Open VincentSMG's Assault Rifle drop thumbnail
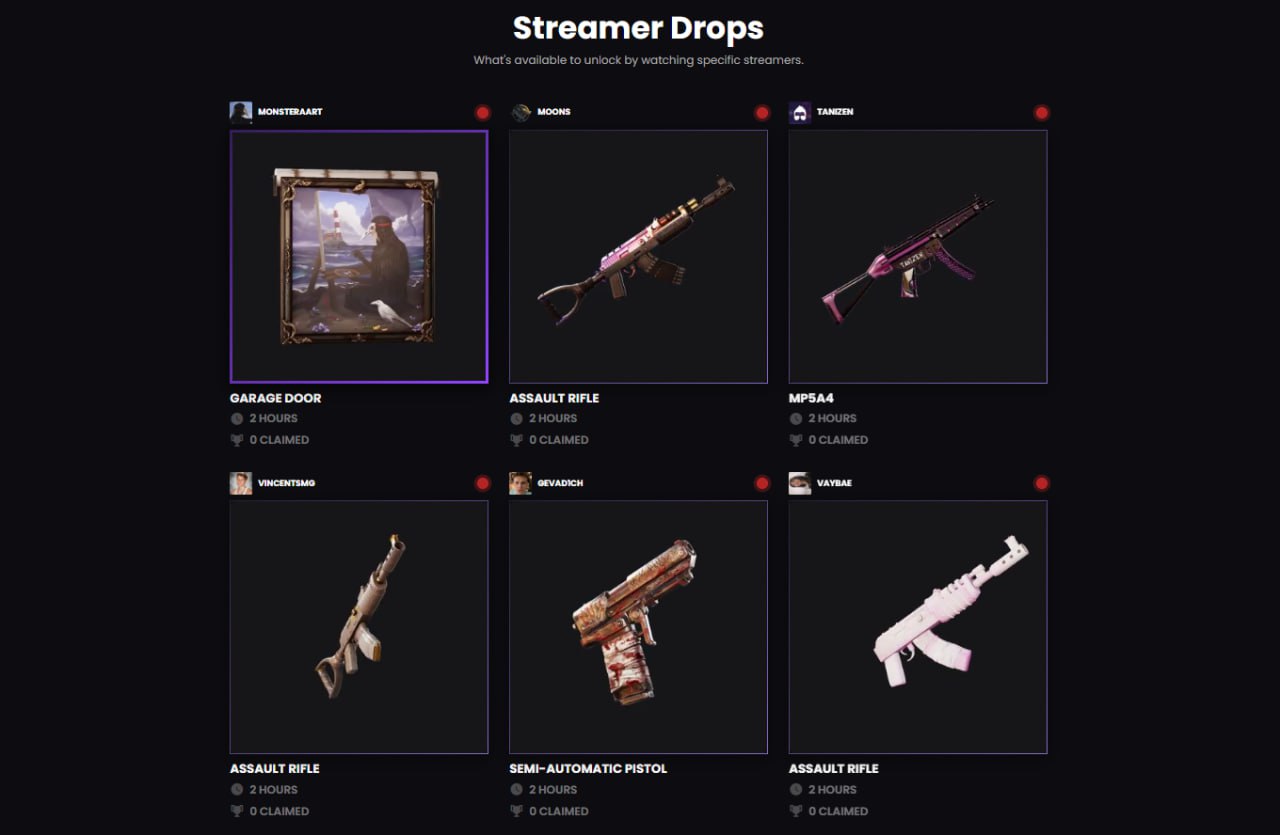The height and width of the screenshot is (835, 1280). tap(359, 627)
